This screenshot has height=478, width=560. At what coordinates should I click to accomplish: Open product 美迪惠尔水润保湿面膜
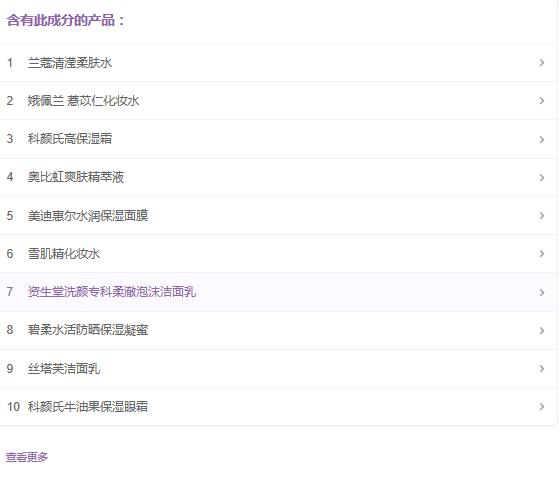point(88,215)
